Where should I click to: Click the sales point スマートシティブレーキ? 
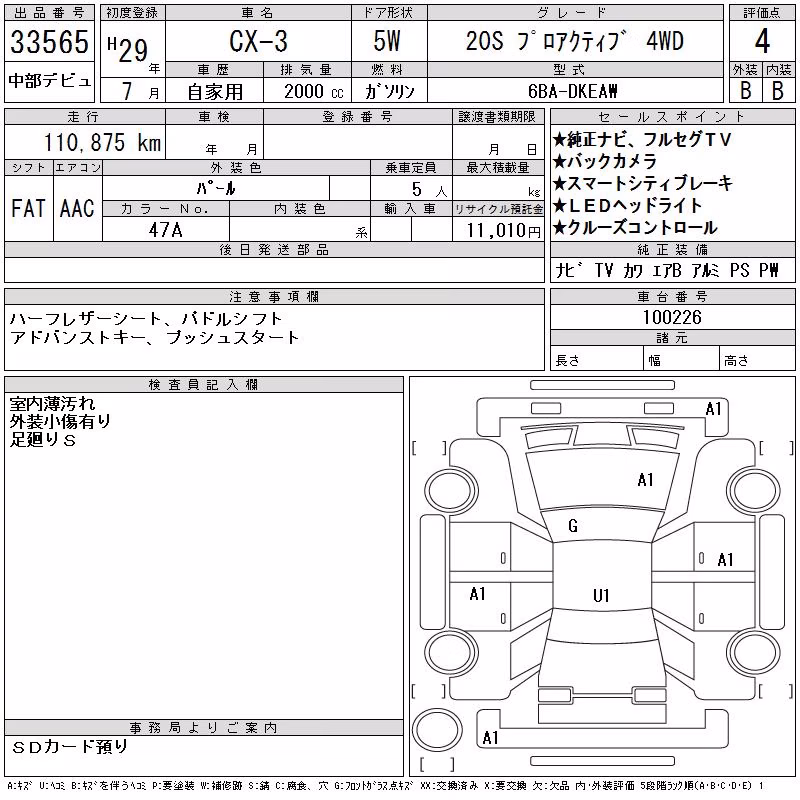(x=643, y=183)
